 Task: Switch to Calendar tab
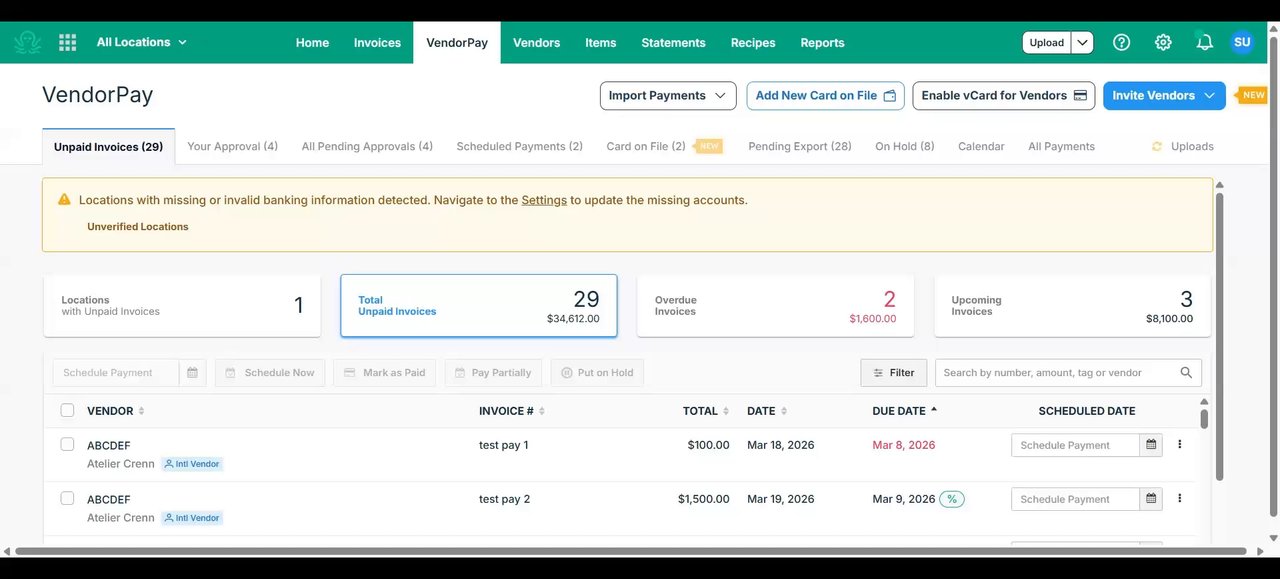pos(981,146)
